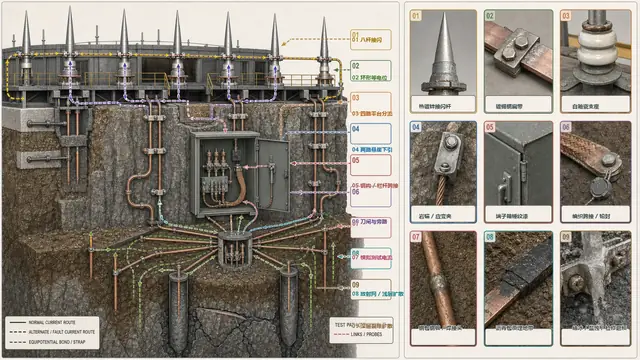Open the 07 copper rod weld joint photo

point(443,280)
